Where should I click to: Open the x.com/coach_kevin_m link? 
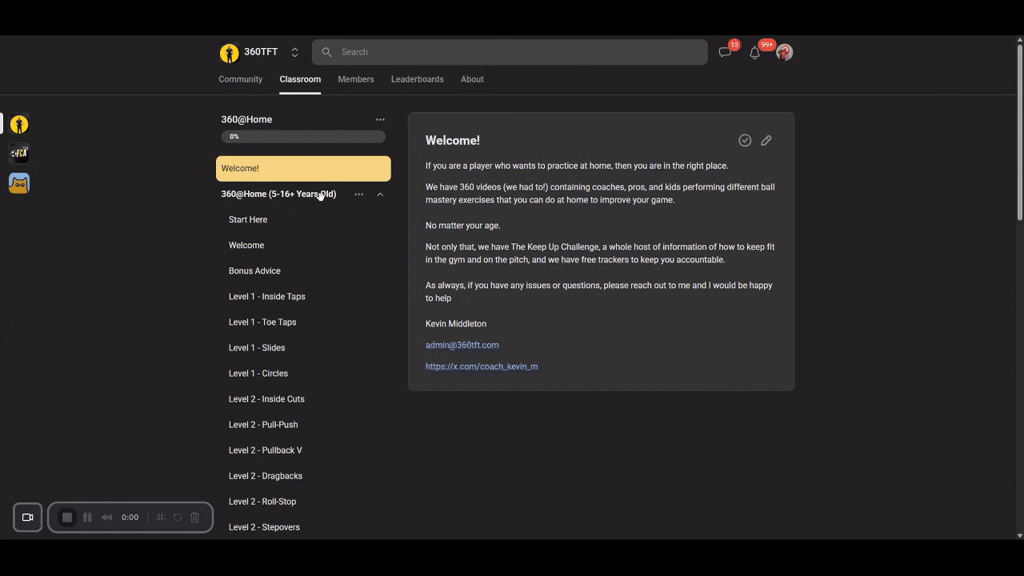point(481,366)
